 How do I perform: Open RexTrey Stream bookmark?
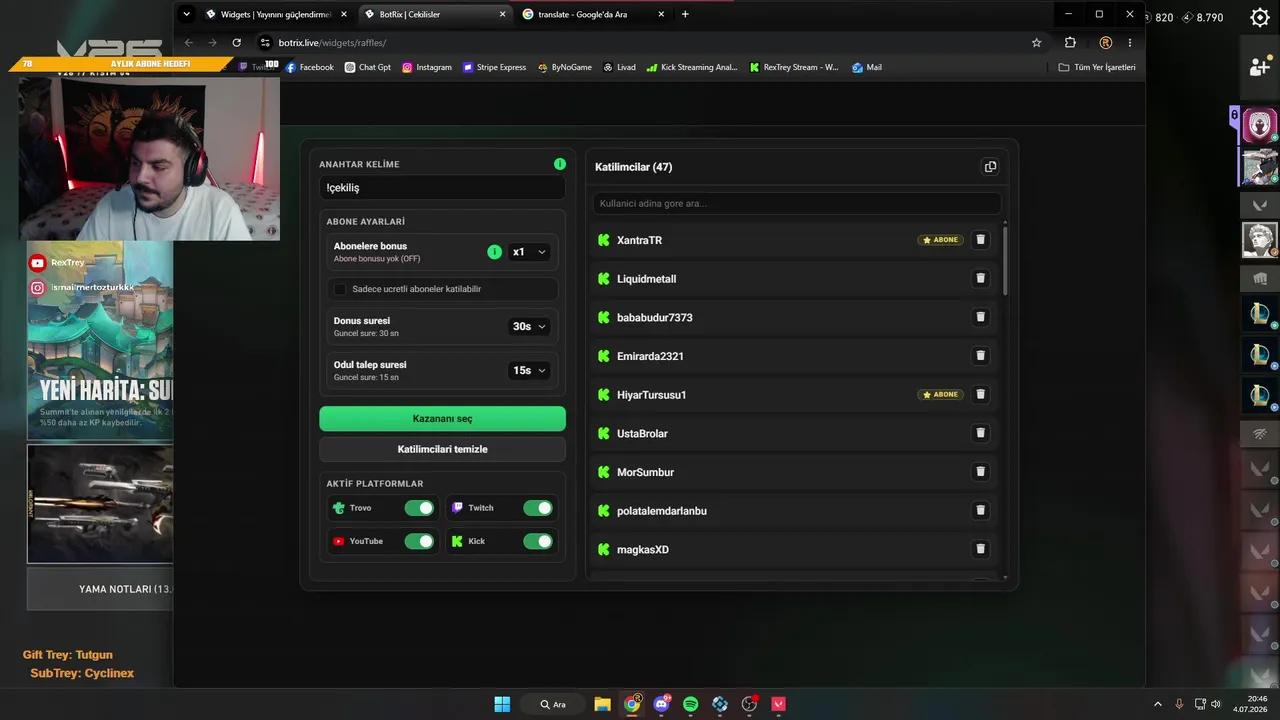(x=793, y=67)
